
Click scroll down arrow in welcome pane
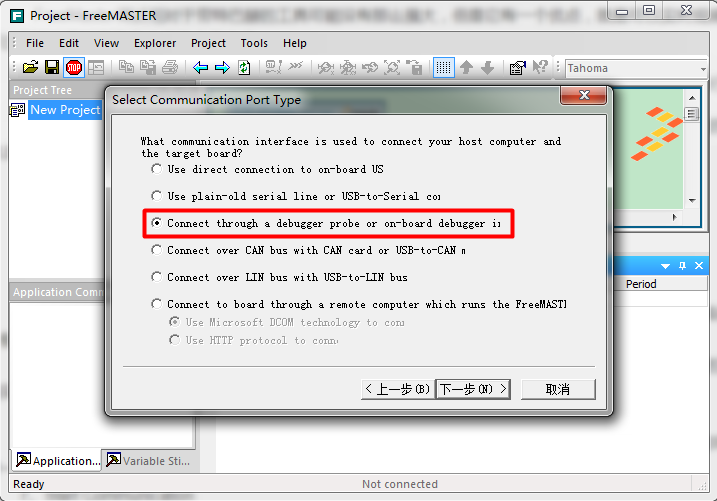[x=692, y=200]
